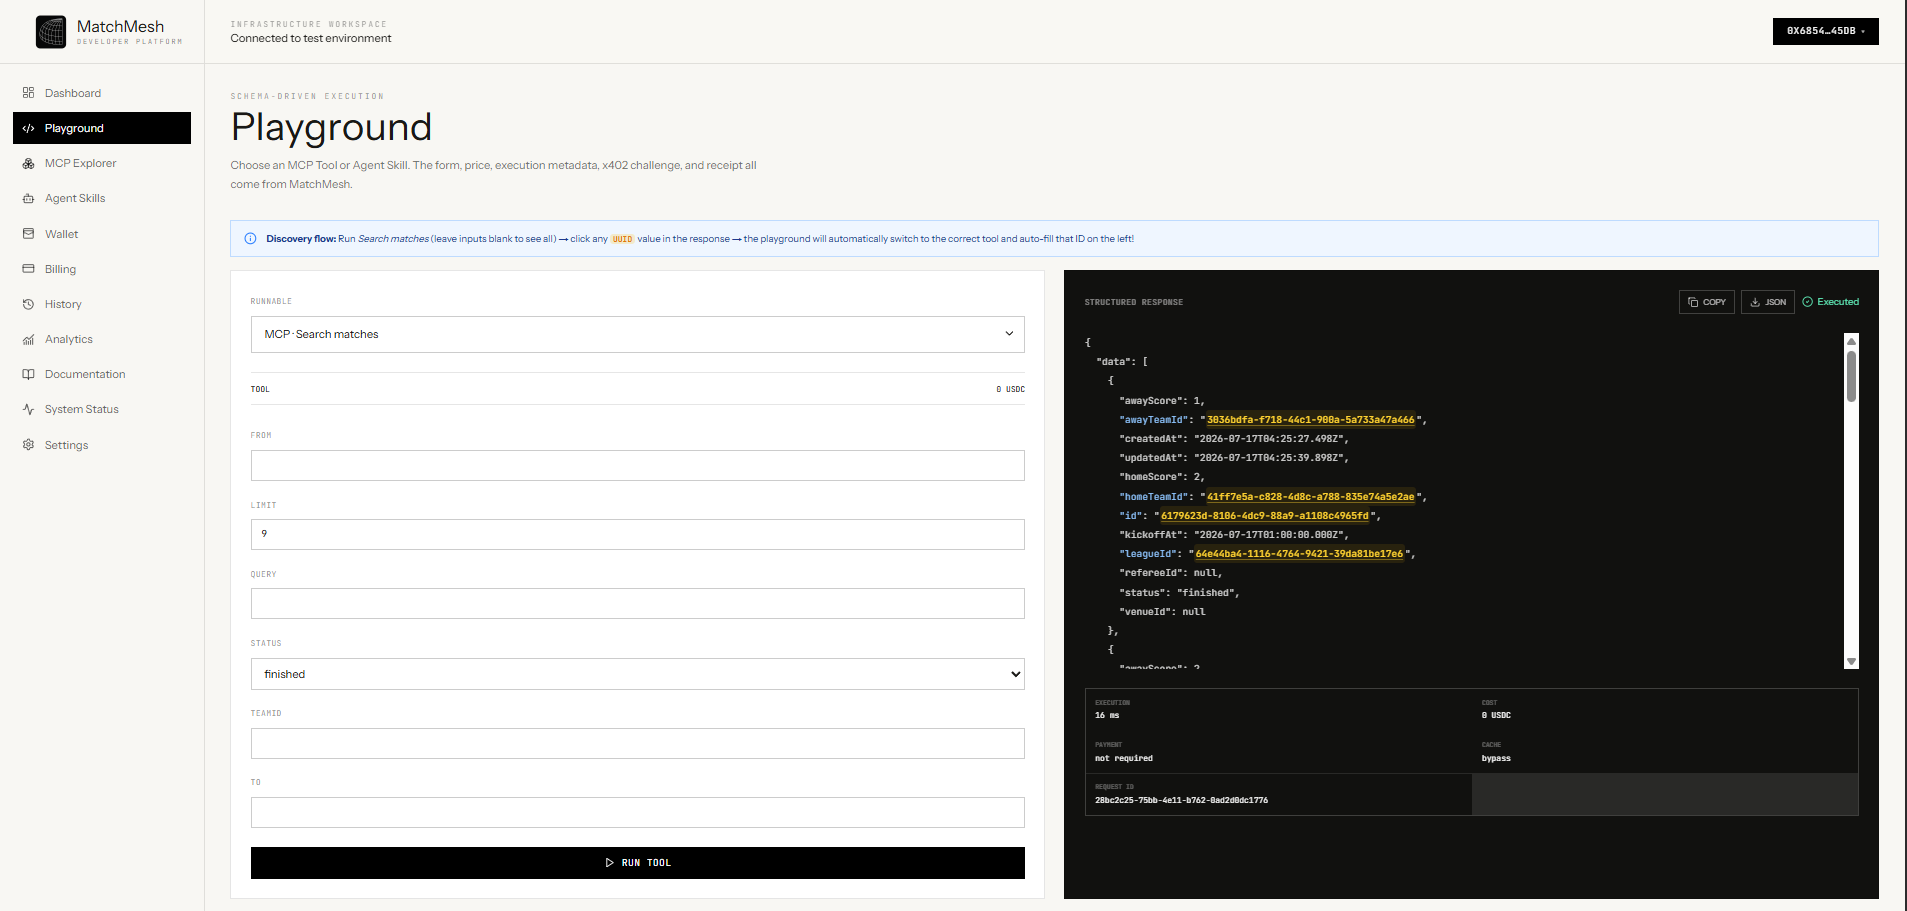The width and height of the screenshot is (1907, 911).
Task: Click the Billing card icon
Action: click(28, 269)
